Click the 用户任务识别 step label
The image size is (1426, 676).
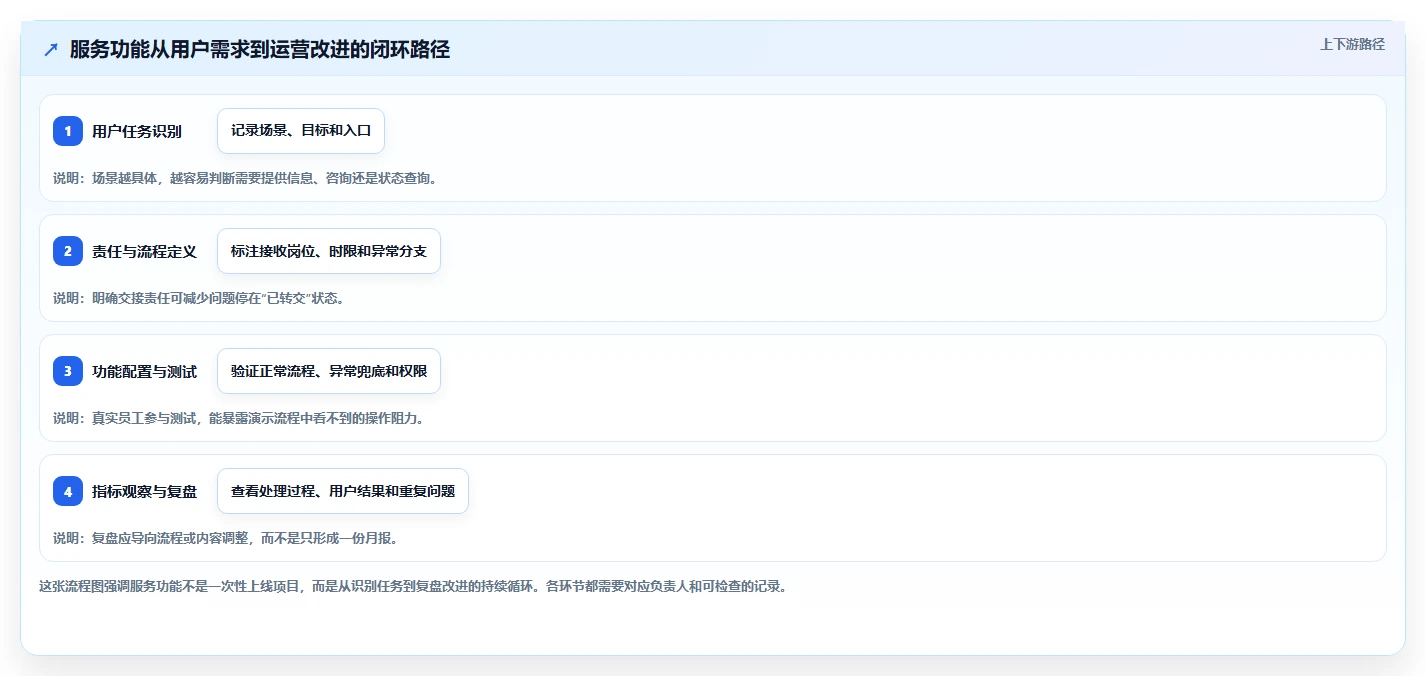pyautogui.click(x=137, y=131)
